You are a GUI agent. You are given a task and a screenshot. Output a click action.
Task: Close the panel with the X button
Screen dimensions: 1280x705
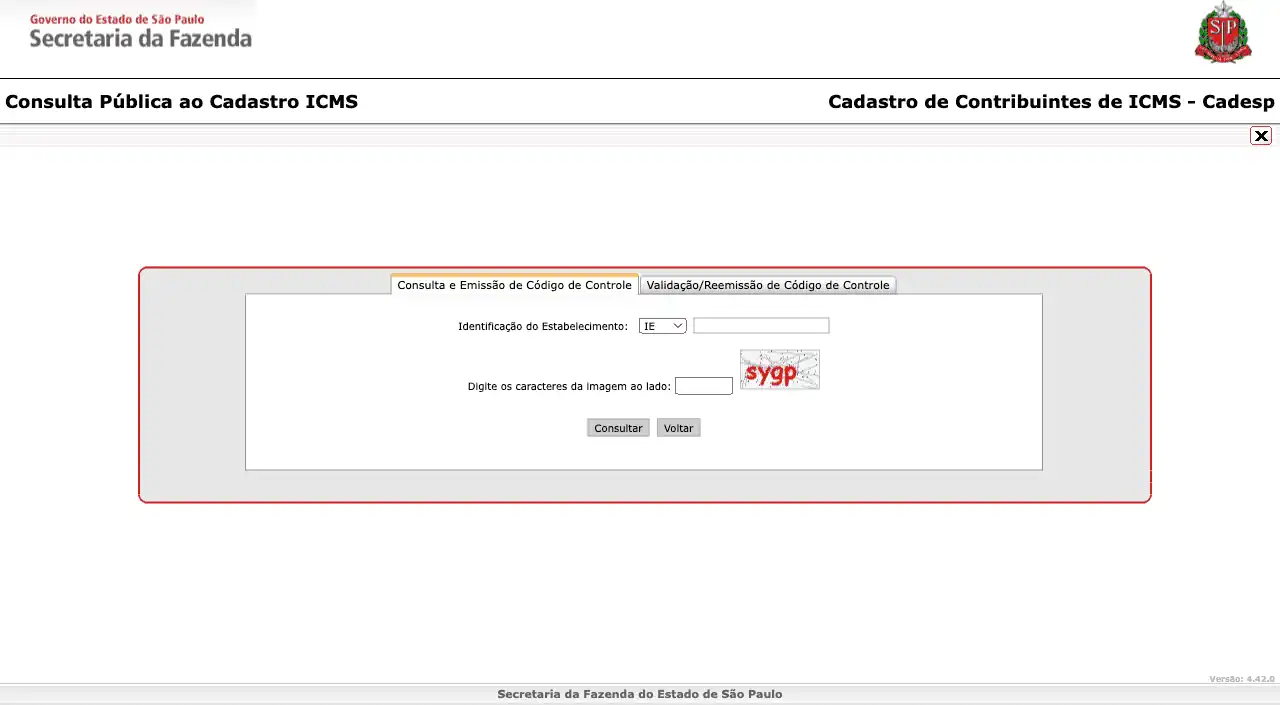tap(1261, 136)
